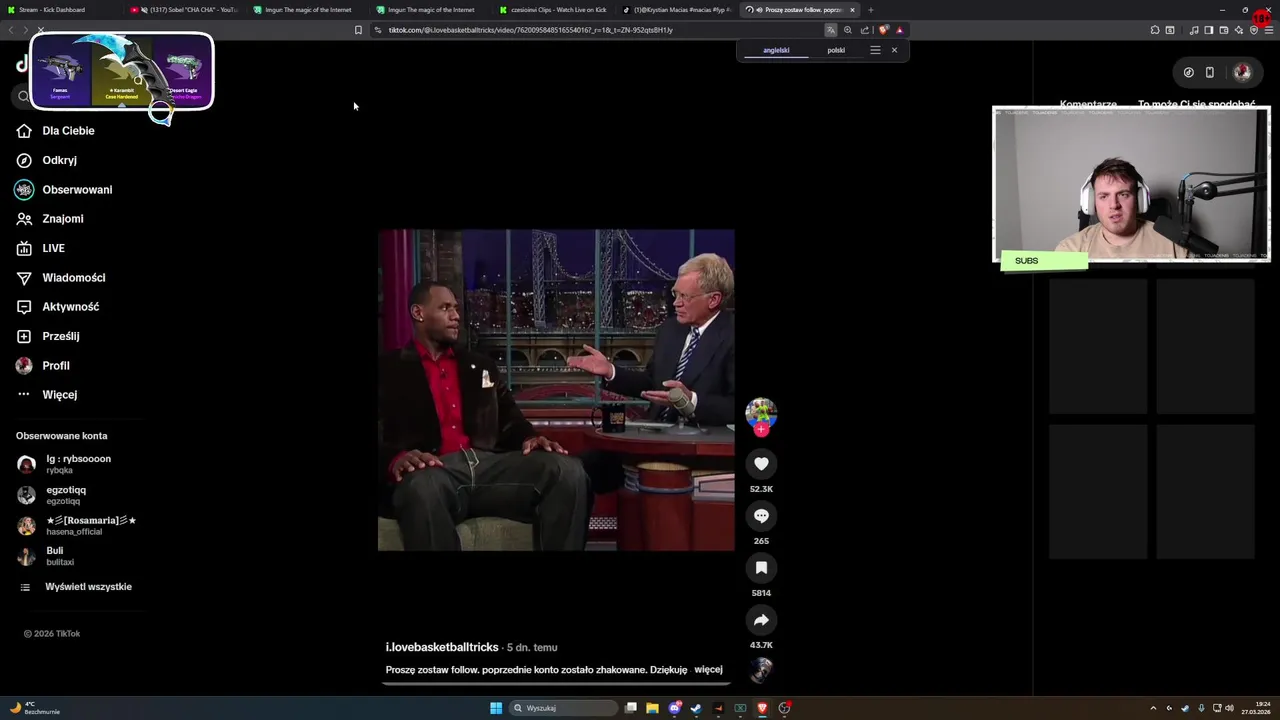The width and height of the screenshot is (1280, 720).
Task: Switch to czesioinsi Clips Kick tab
Action: [555, 10]
